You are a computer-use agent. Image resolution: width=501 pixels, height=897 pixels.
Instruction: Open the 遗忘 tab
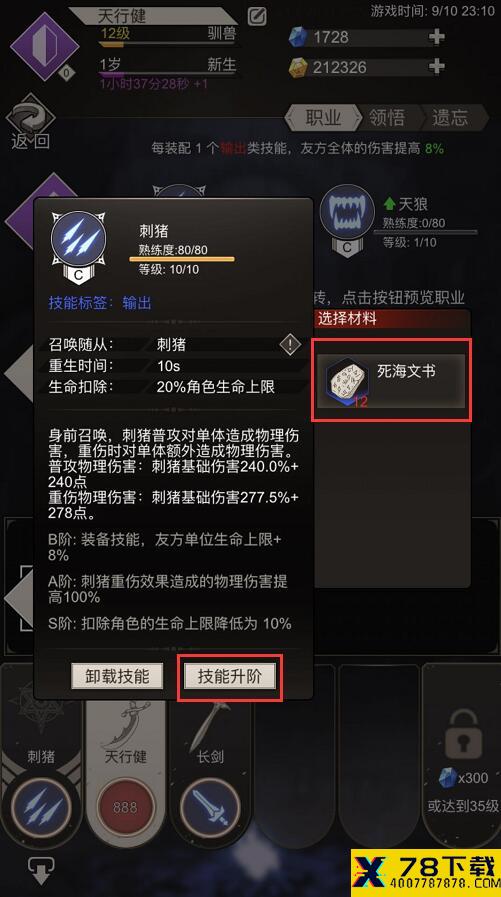[x=450, y=118]
